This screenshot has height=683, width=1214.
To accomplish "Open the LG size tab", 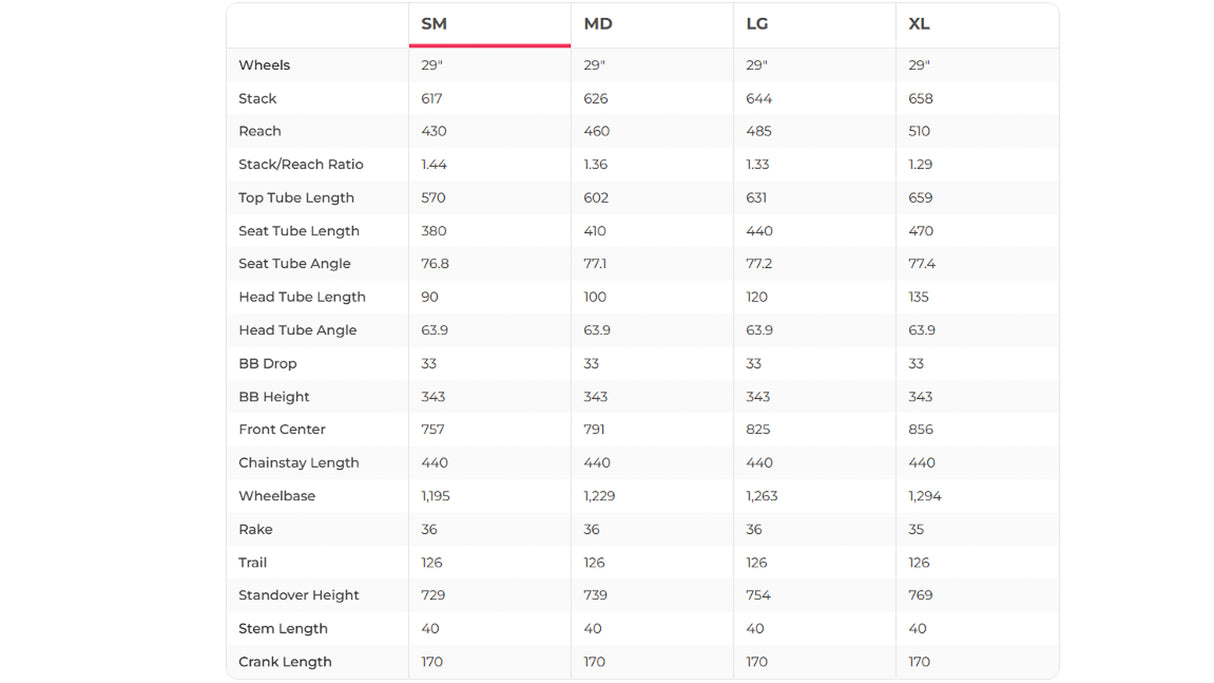I will [757, 24].
